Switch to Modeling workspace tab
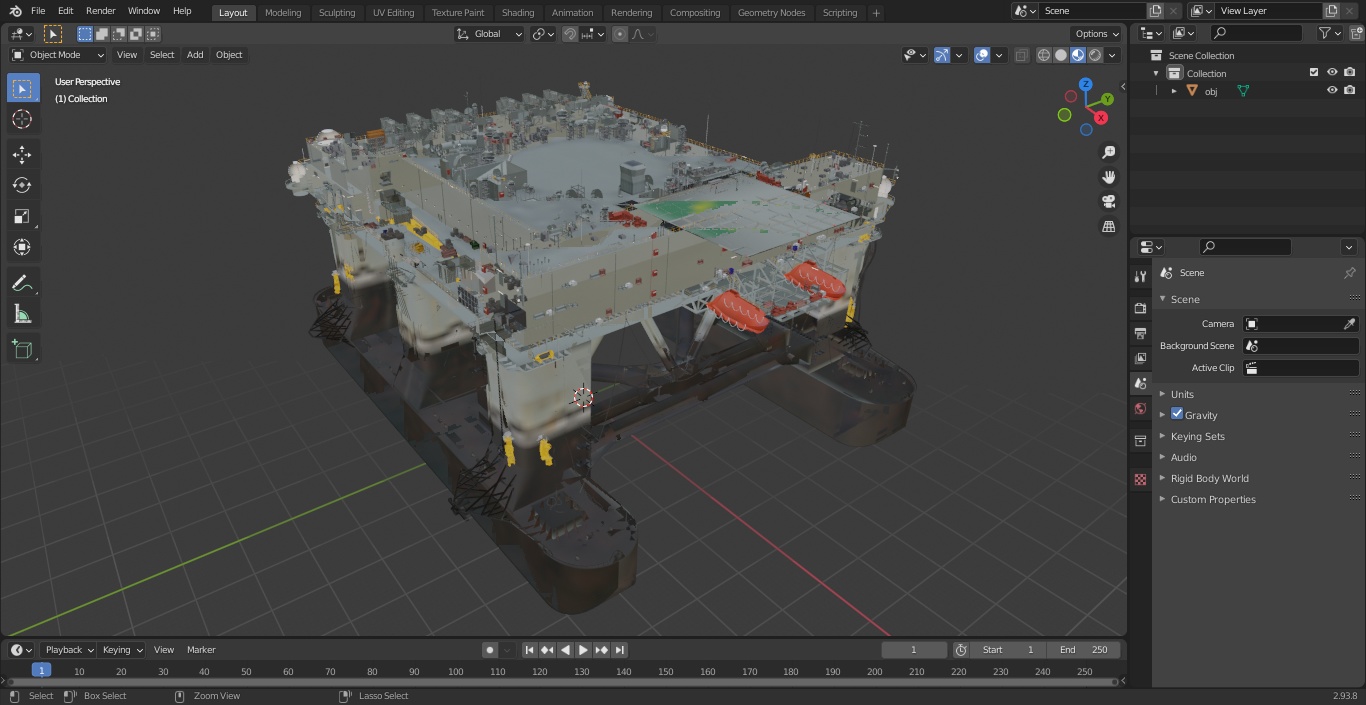This screenshot has height=705, width=1366. coord(283,12)
